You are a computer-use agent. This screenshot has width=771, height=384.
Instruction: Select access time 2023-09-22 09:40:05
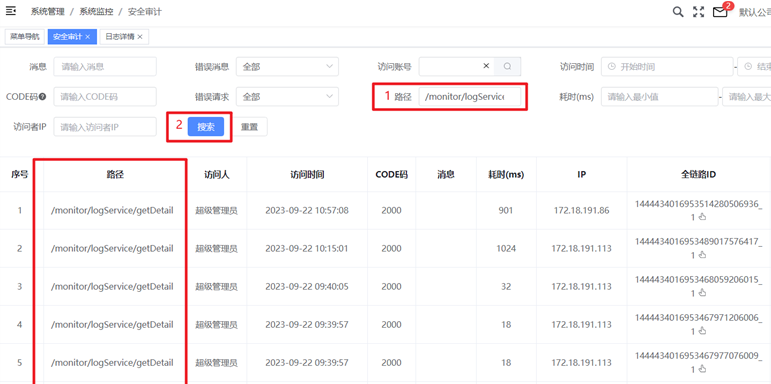(307, 287)
